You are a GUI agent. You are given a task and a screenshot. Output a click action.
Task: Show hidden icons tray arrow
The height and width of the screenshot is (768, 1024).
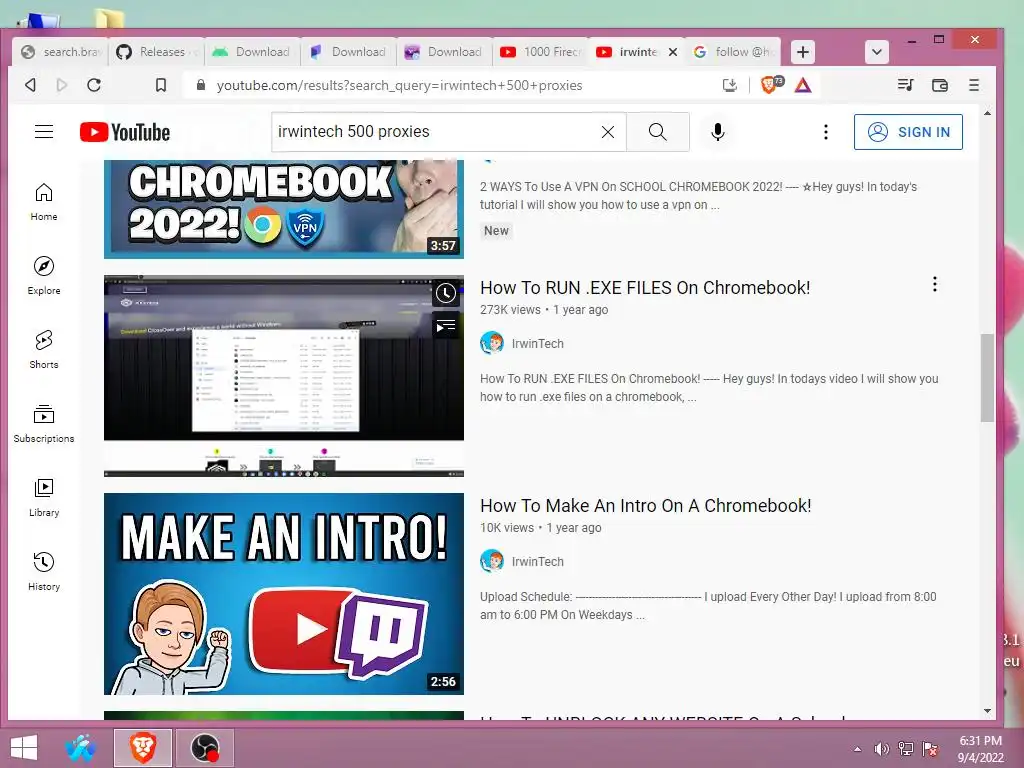[857, 749]
